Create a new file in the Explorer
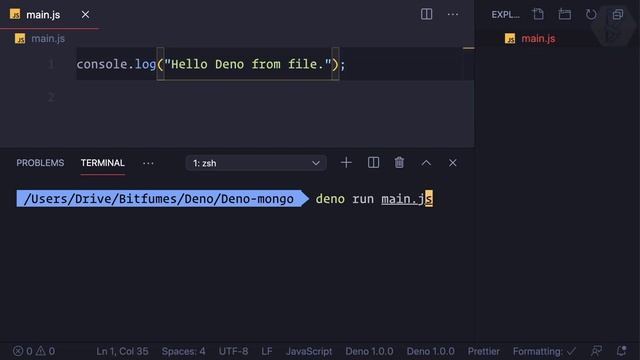The height and width of the screenshot is (360, 640). [x=538, y=14]
